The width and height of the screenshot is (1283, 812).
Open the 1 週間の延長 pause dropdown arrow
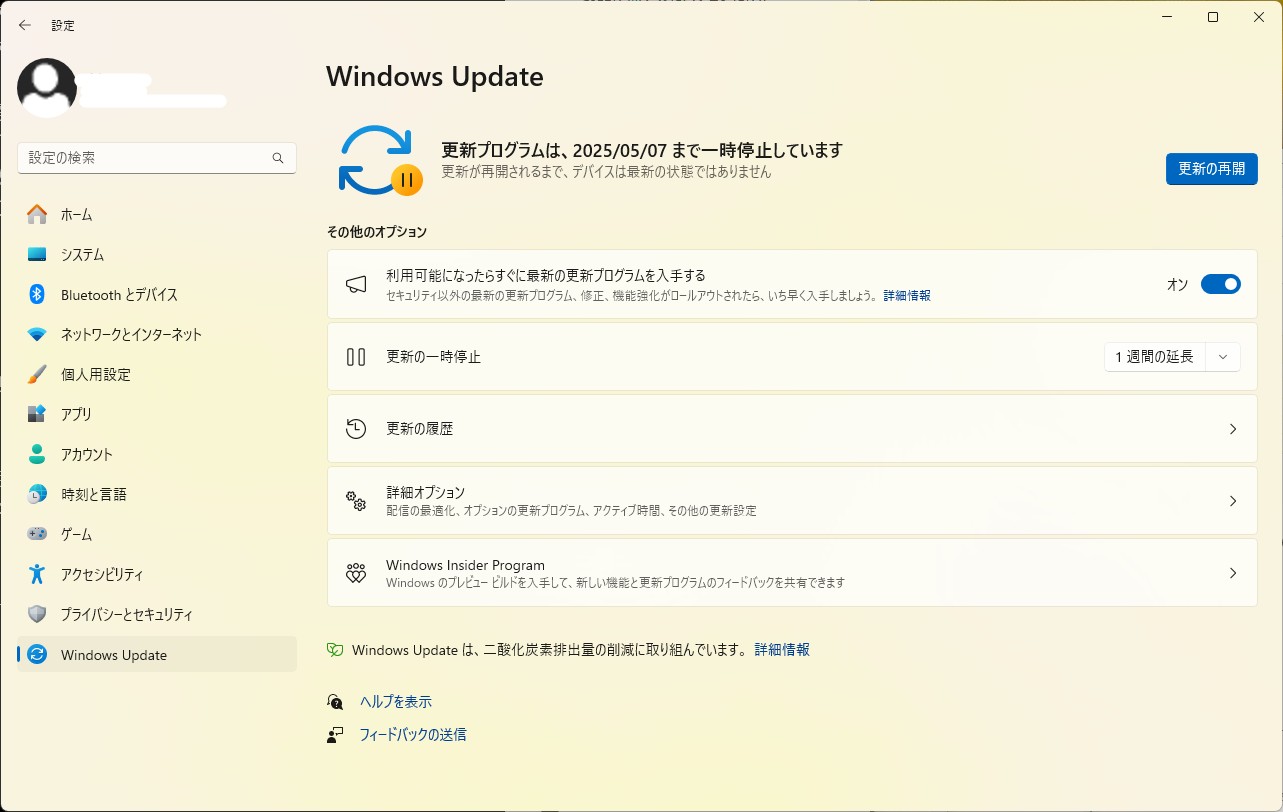tap(1223, 357)
